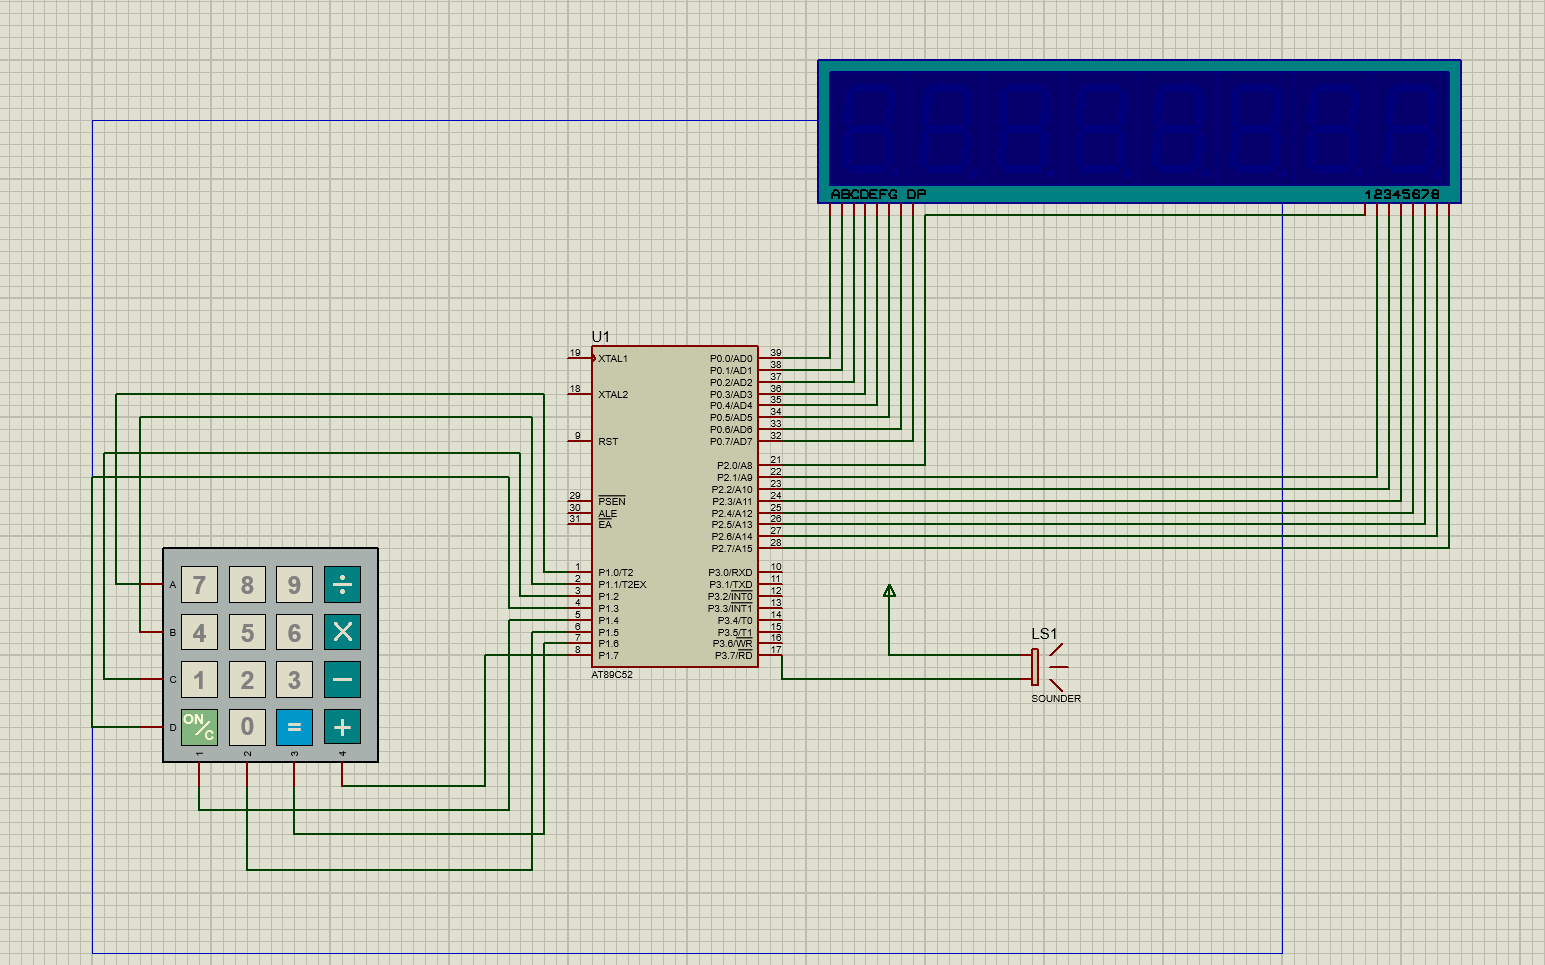Select the 7-segment display module
Viewport: 1545px width, 965px height.
click(x=1139, y=131)
